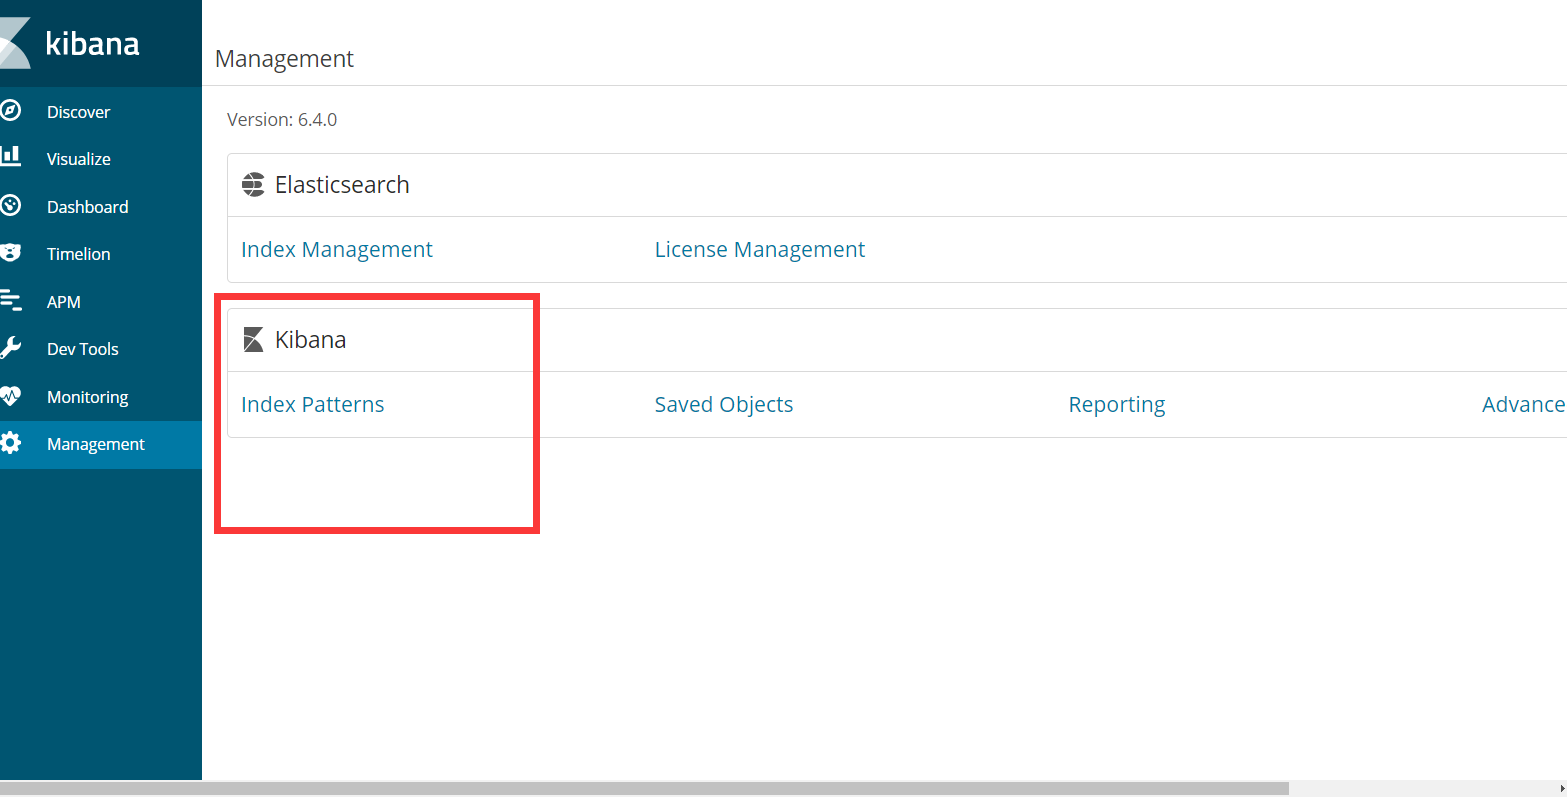Image resolution: width=1567 pixels, height=797 pixels.
Task: Click the Dev Tools wrench icon
Action: (x=10, y=348)
